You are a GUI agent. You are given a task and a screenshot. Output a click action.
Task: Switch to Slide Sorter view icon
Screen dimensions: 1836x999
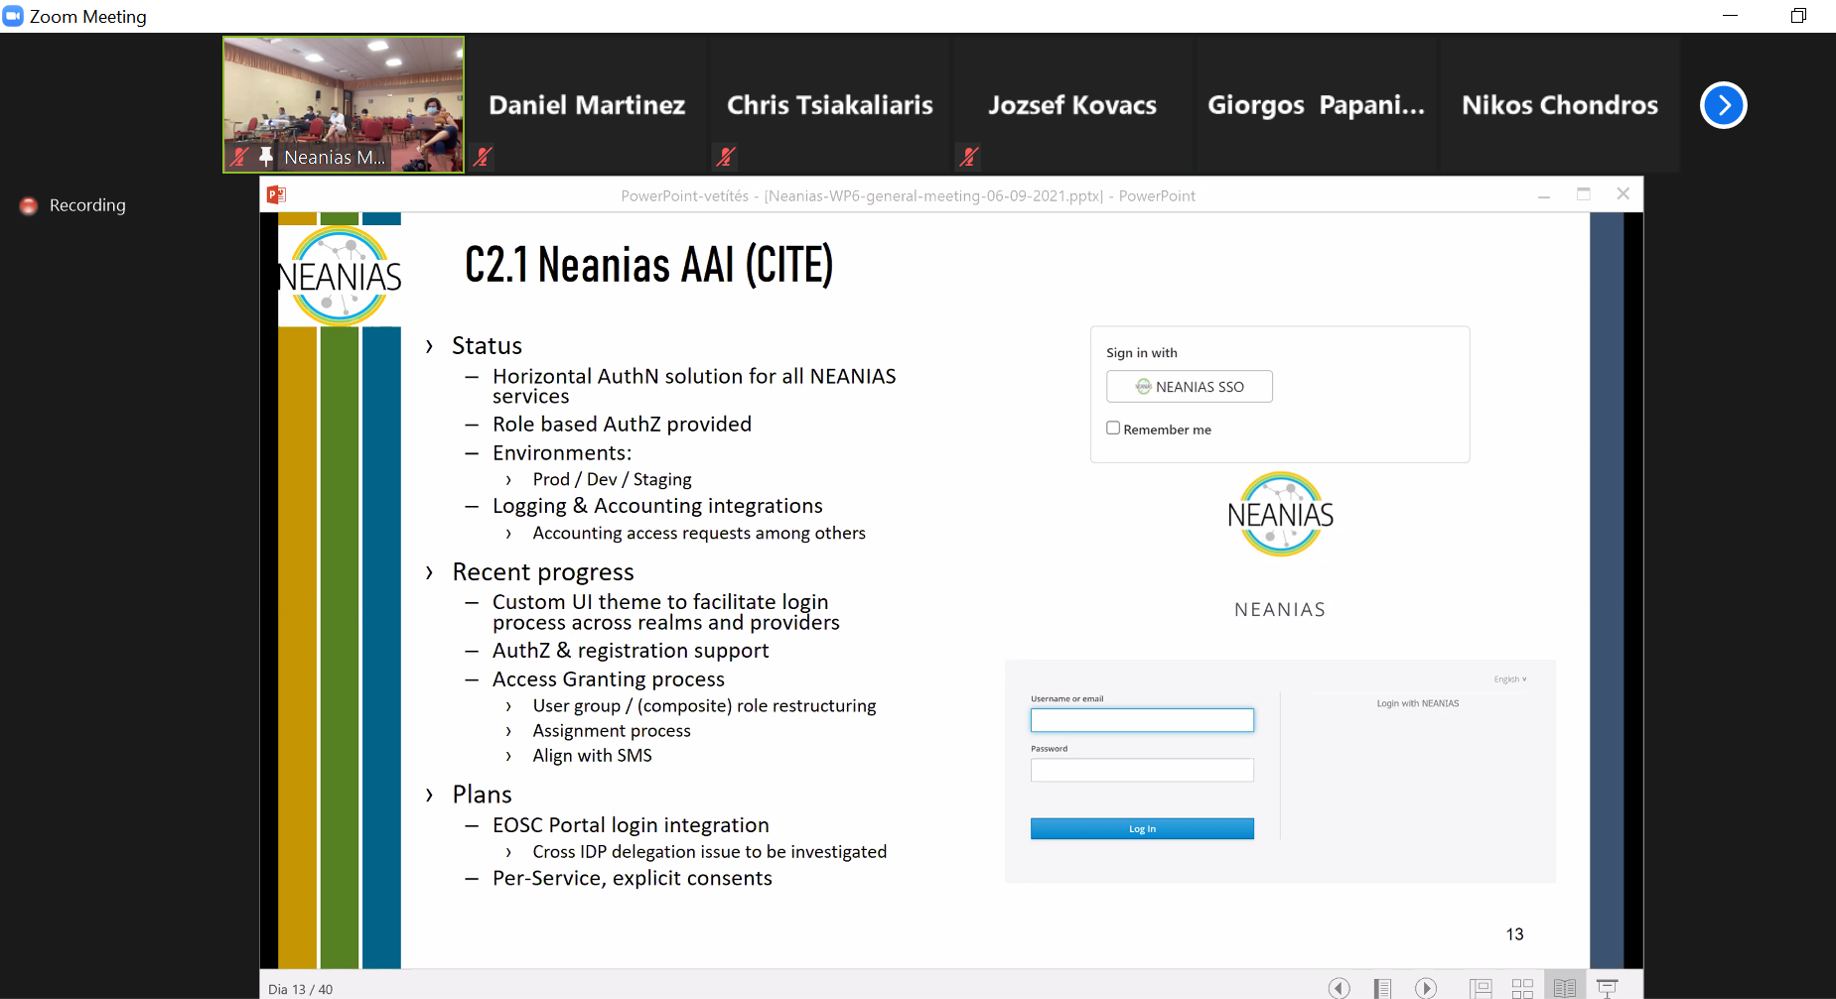[1523, 988]
